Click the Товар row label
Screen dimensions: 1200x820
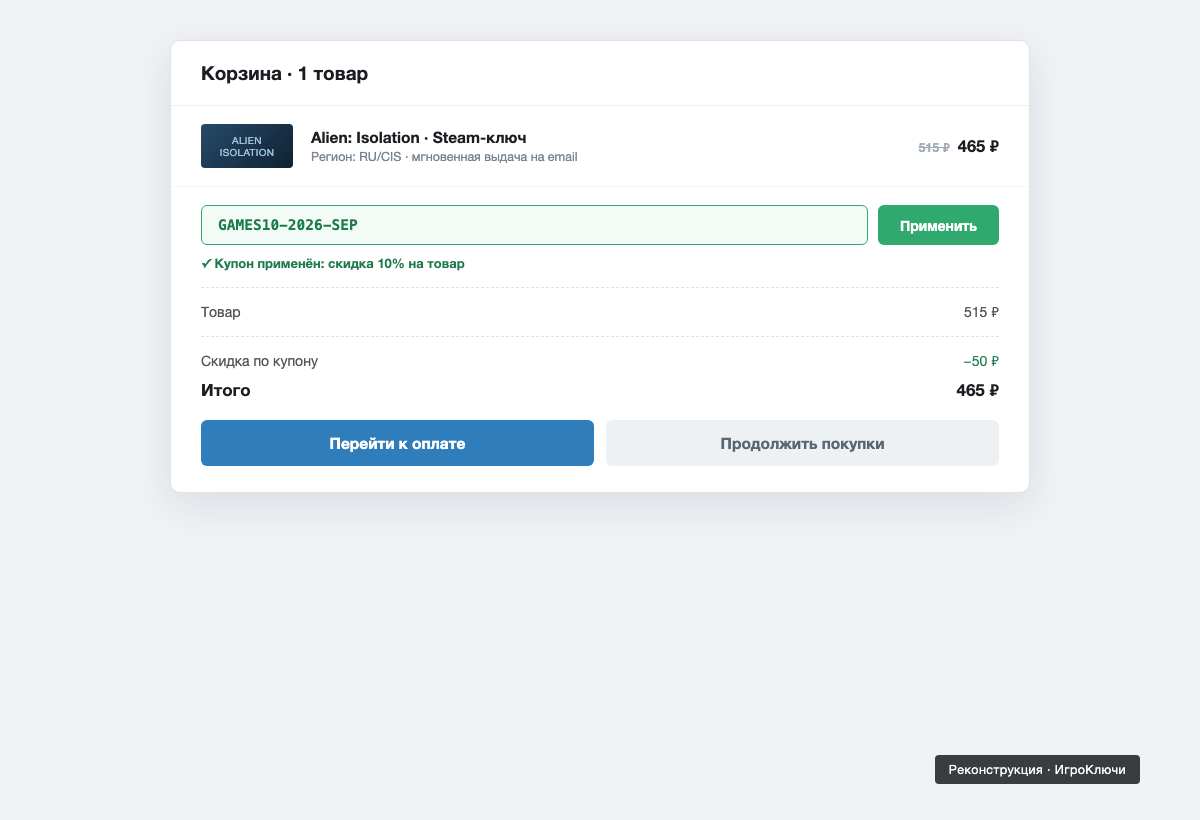[x=221, y=312]
